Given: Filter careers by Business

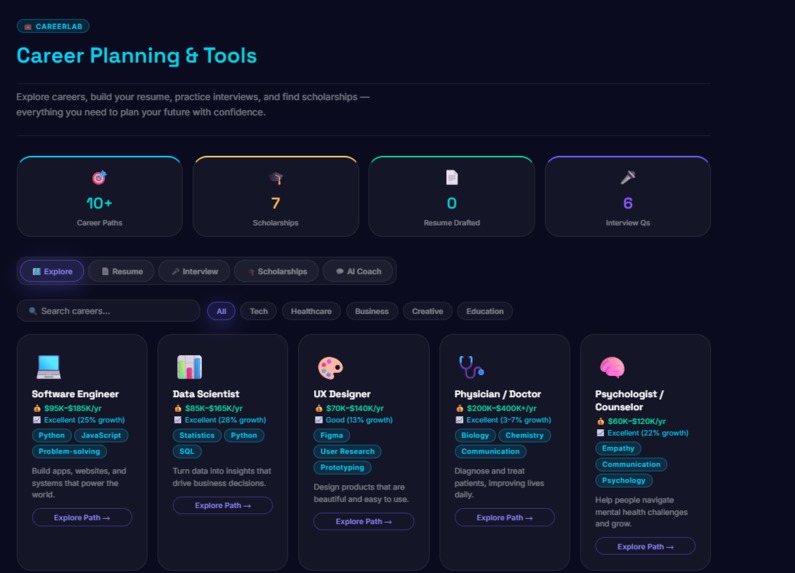Looking at the screenshot, I should tap(372, 311).
